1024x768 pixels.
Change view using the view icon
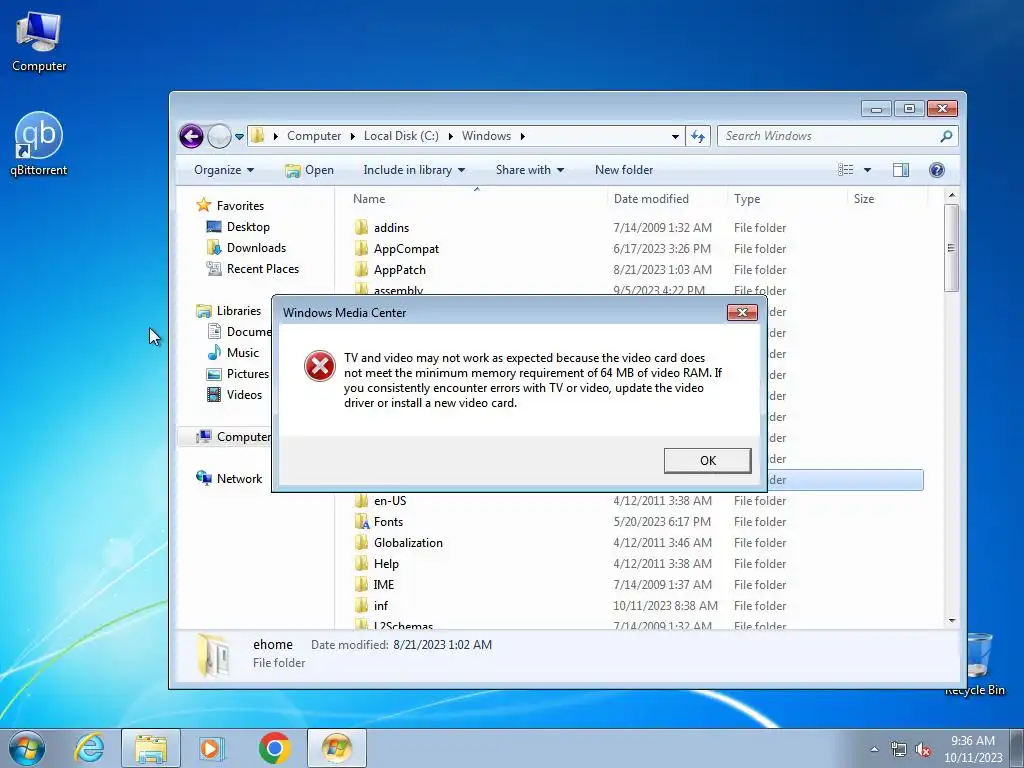coord(846,170)
